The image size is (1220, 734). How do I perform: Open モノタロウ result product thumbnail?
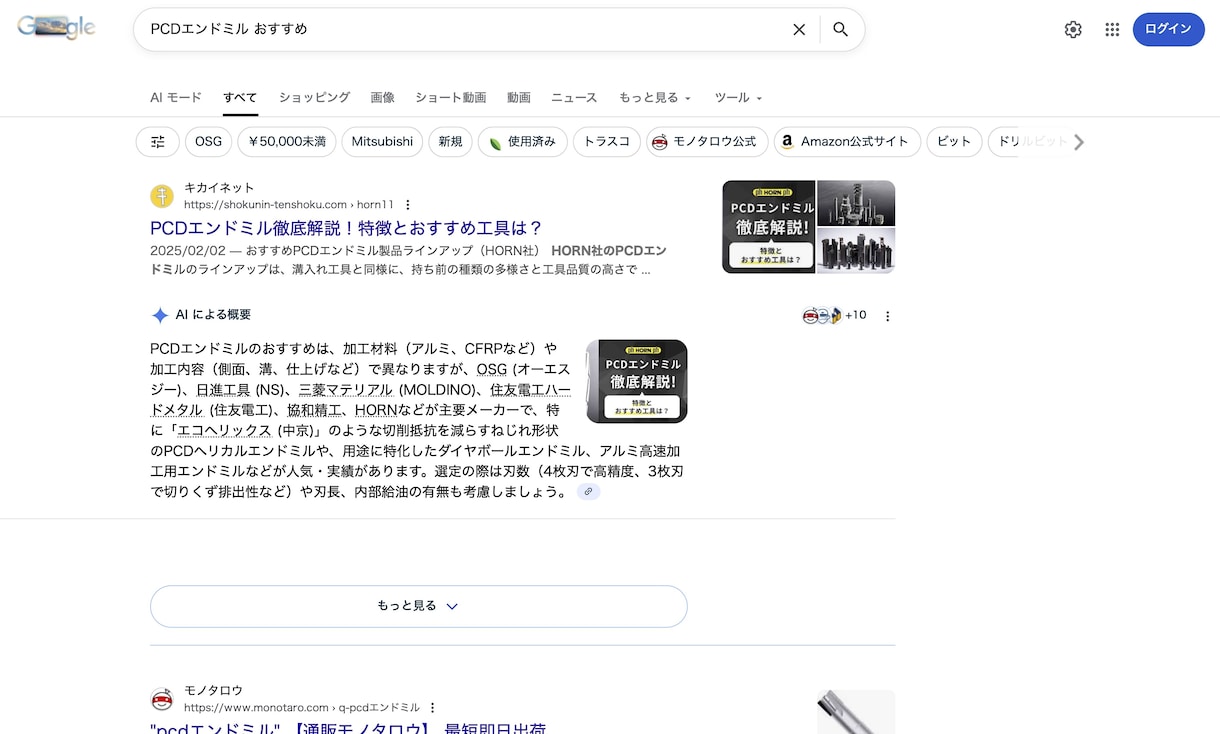pos(856,712)
